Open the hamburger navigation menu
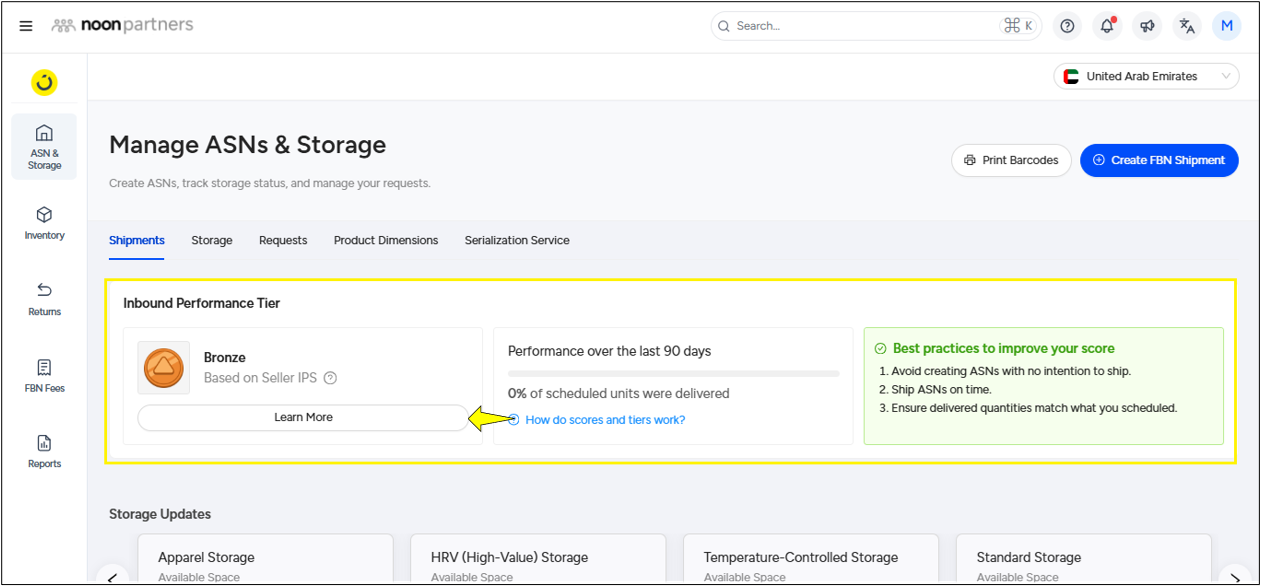Viewport: 1261px width, 587px height. click(26, 26)
